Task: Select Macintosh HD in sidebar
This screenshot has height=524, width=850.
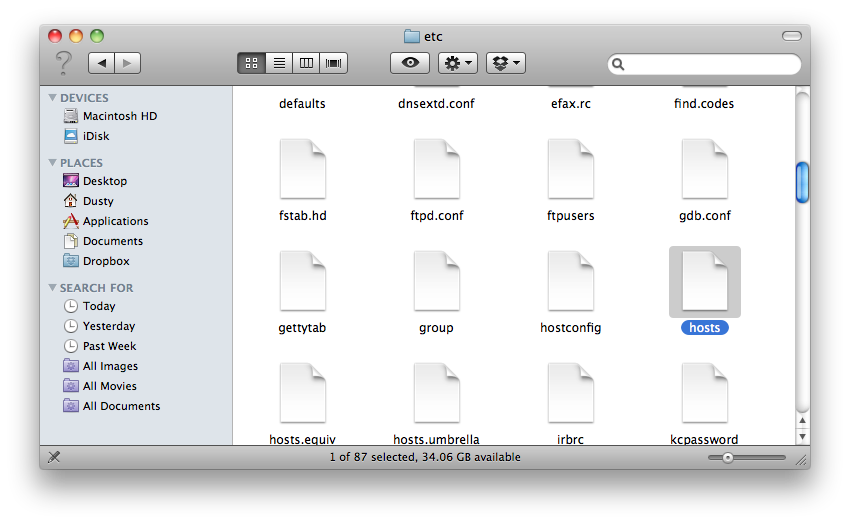Action: pyautogui.click(x=111, y=116)
